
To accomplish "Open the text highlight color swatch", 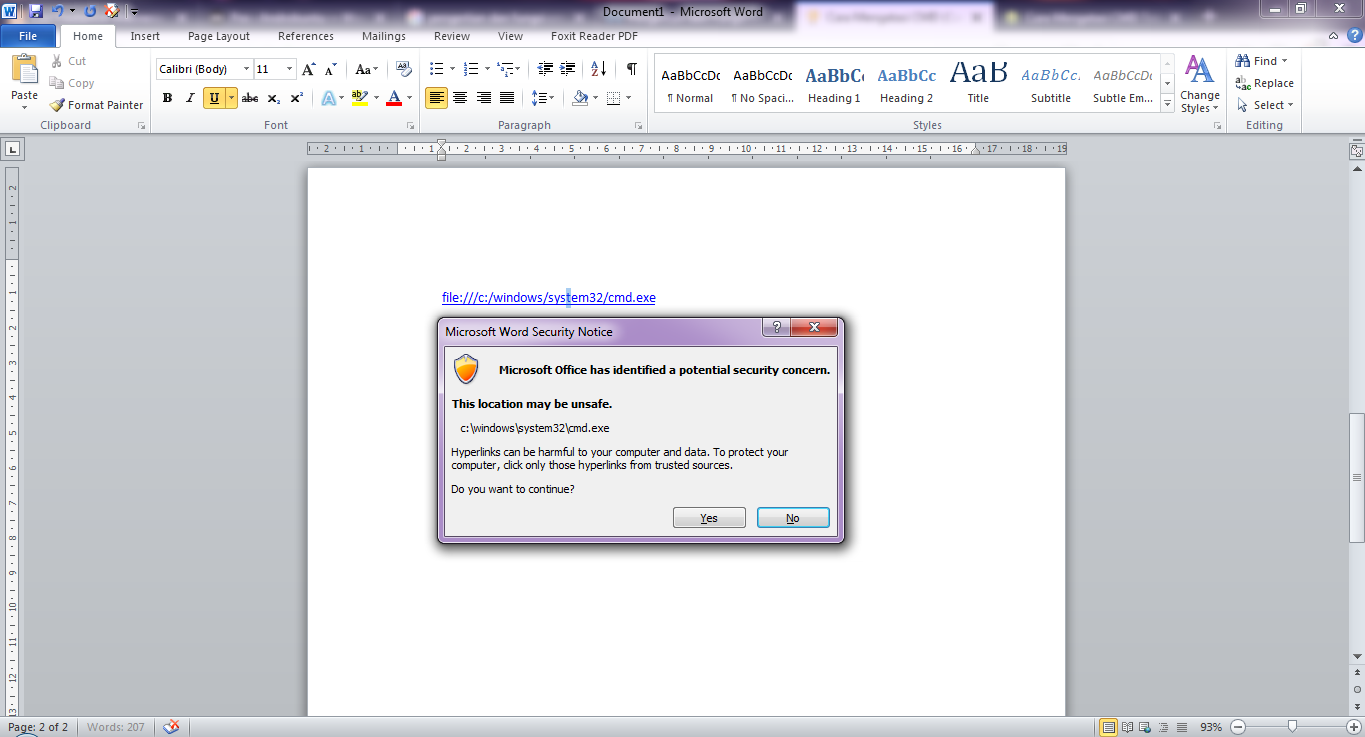I will coord(361,98).
